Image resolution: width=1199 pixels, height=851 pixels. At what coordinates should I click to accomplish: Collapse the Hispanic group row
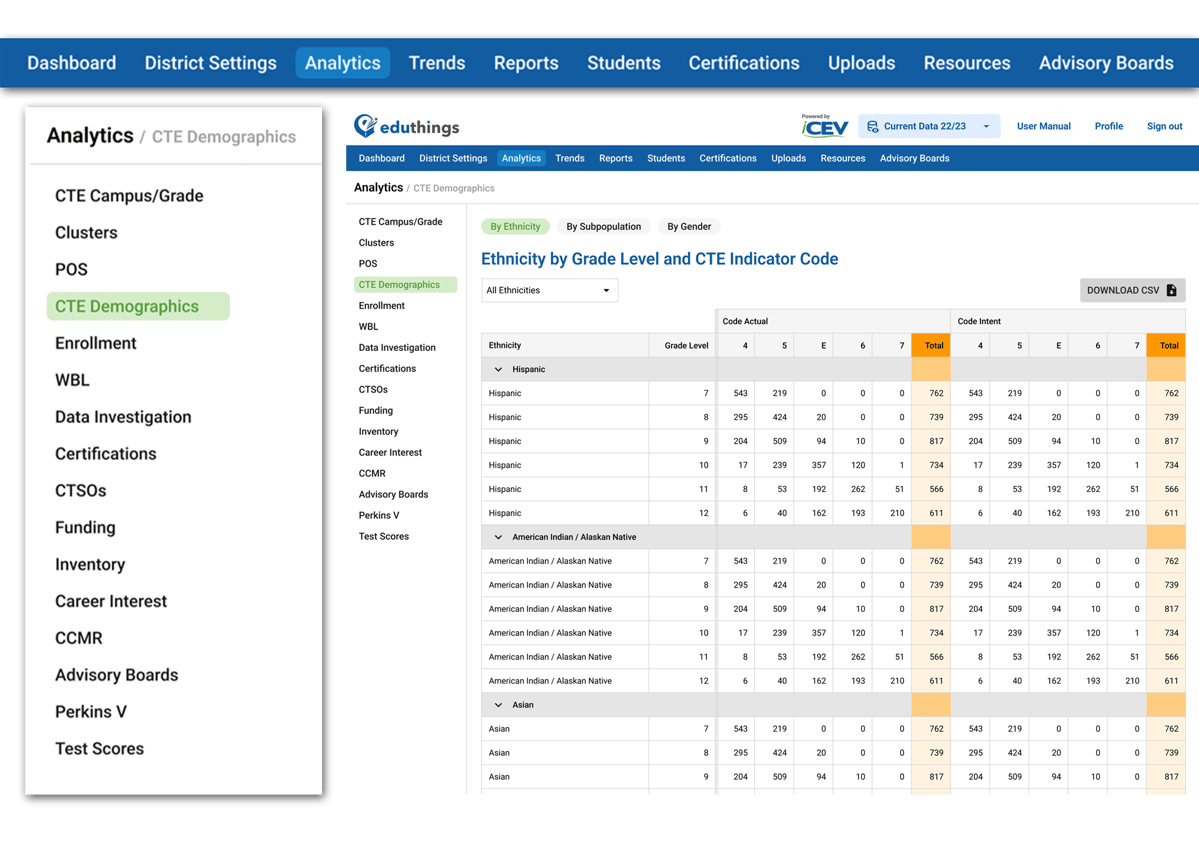click(498, 370)
